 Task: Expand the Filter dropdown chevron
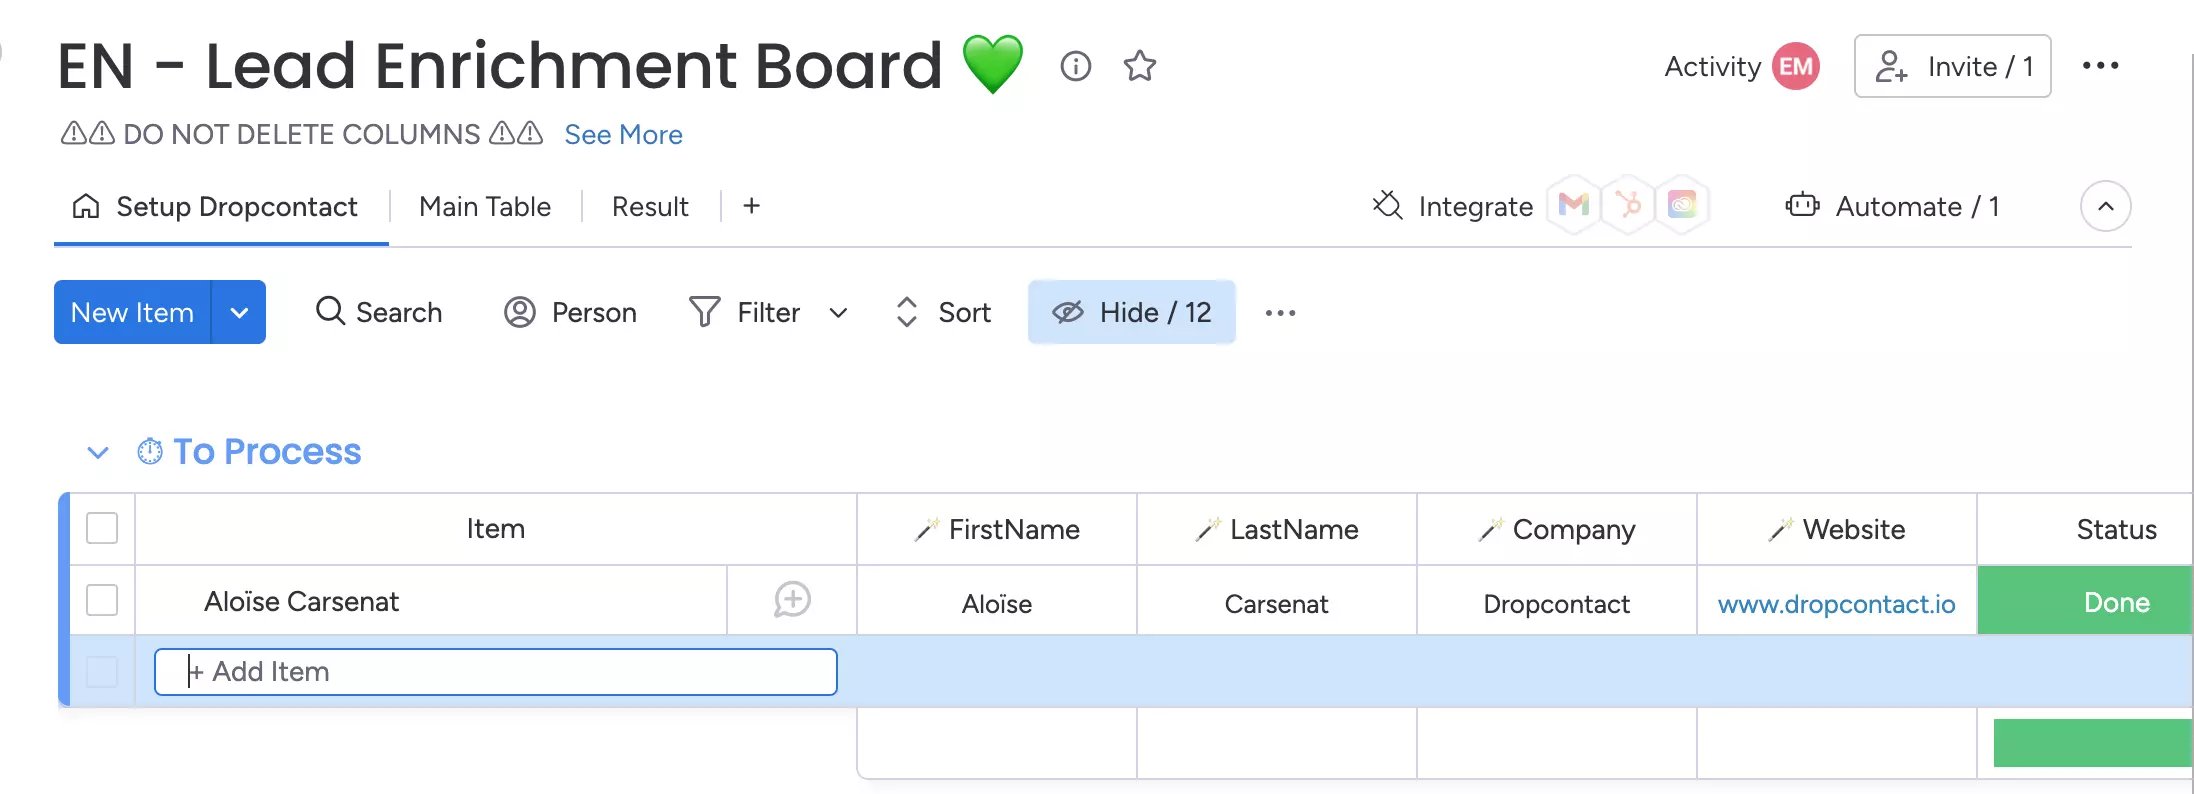[x=838, y=313]
